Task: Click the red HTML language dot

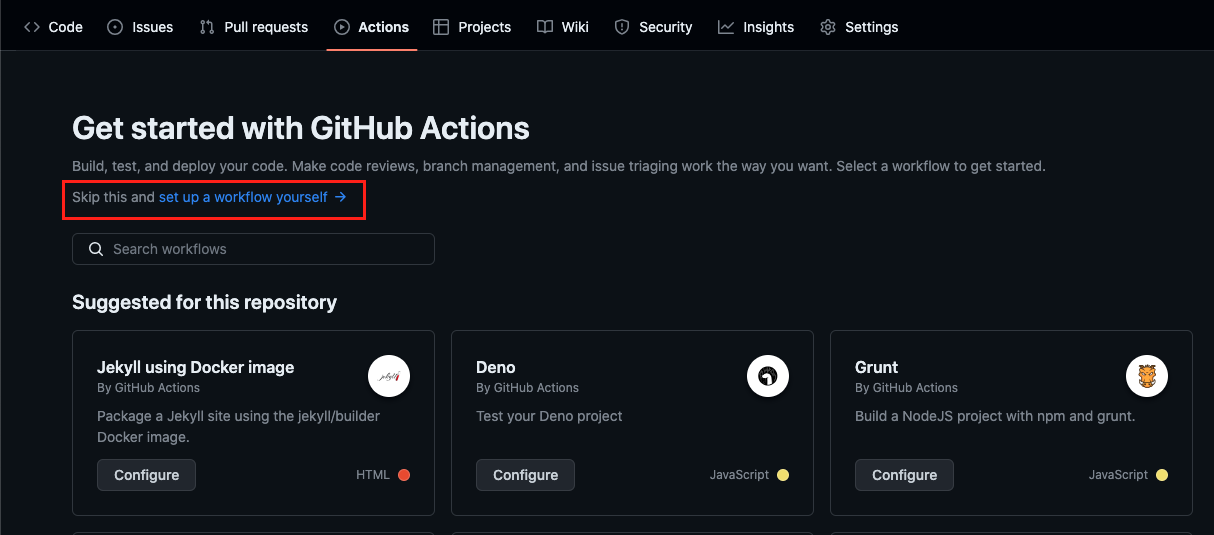Action: pos(404,475)
